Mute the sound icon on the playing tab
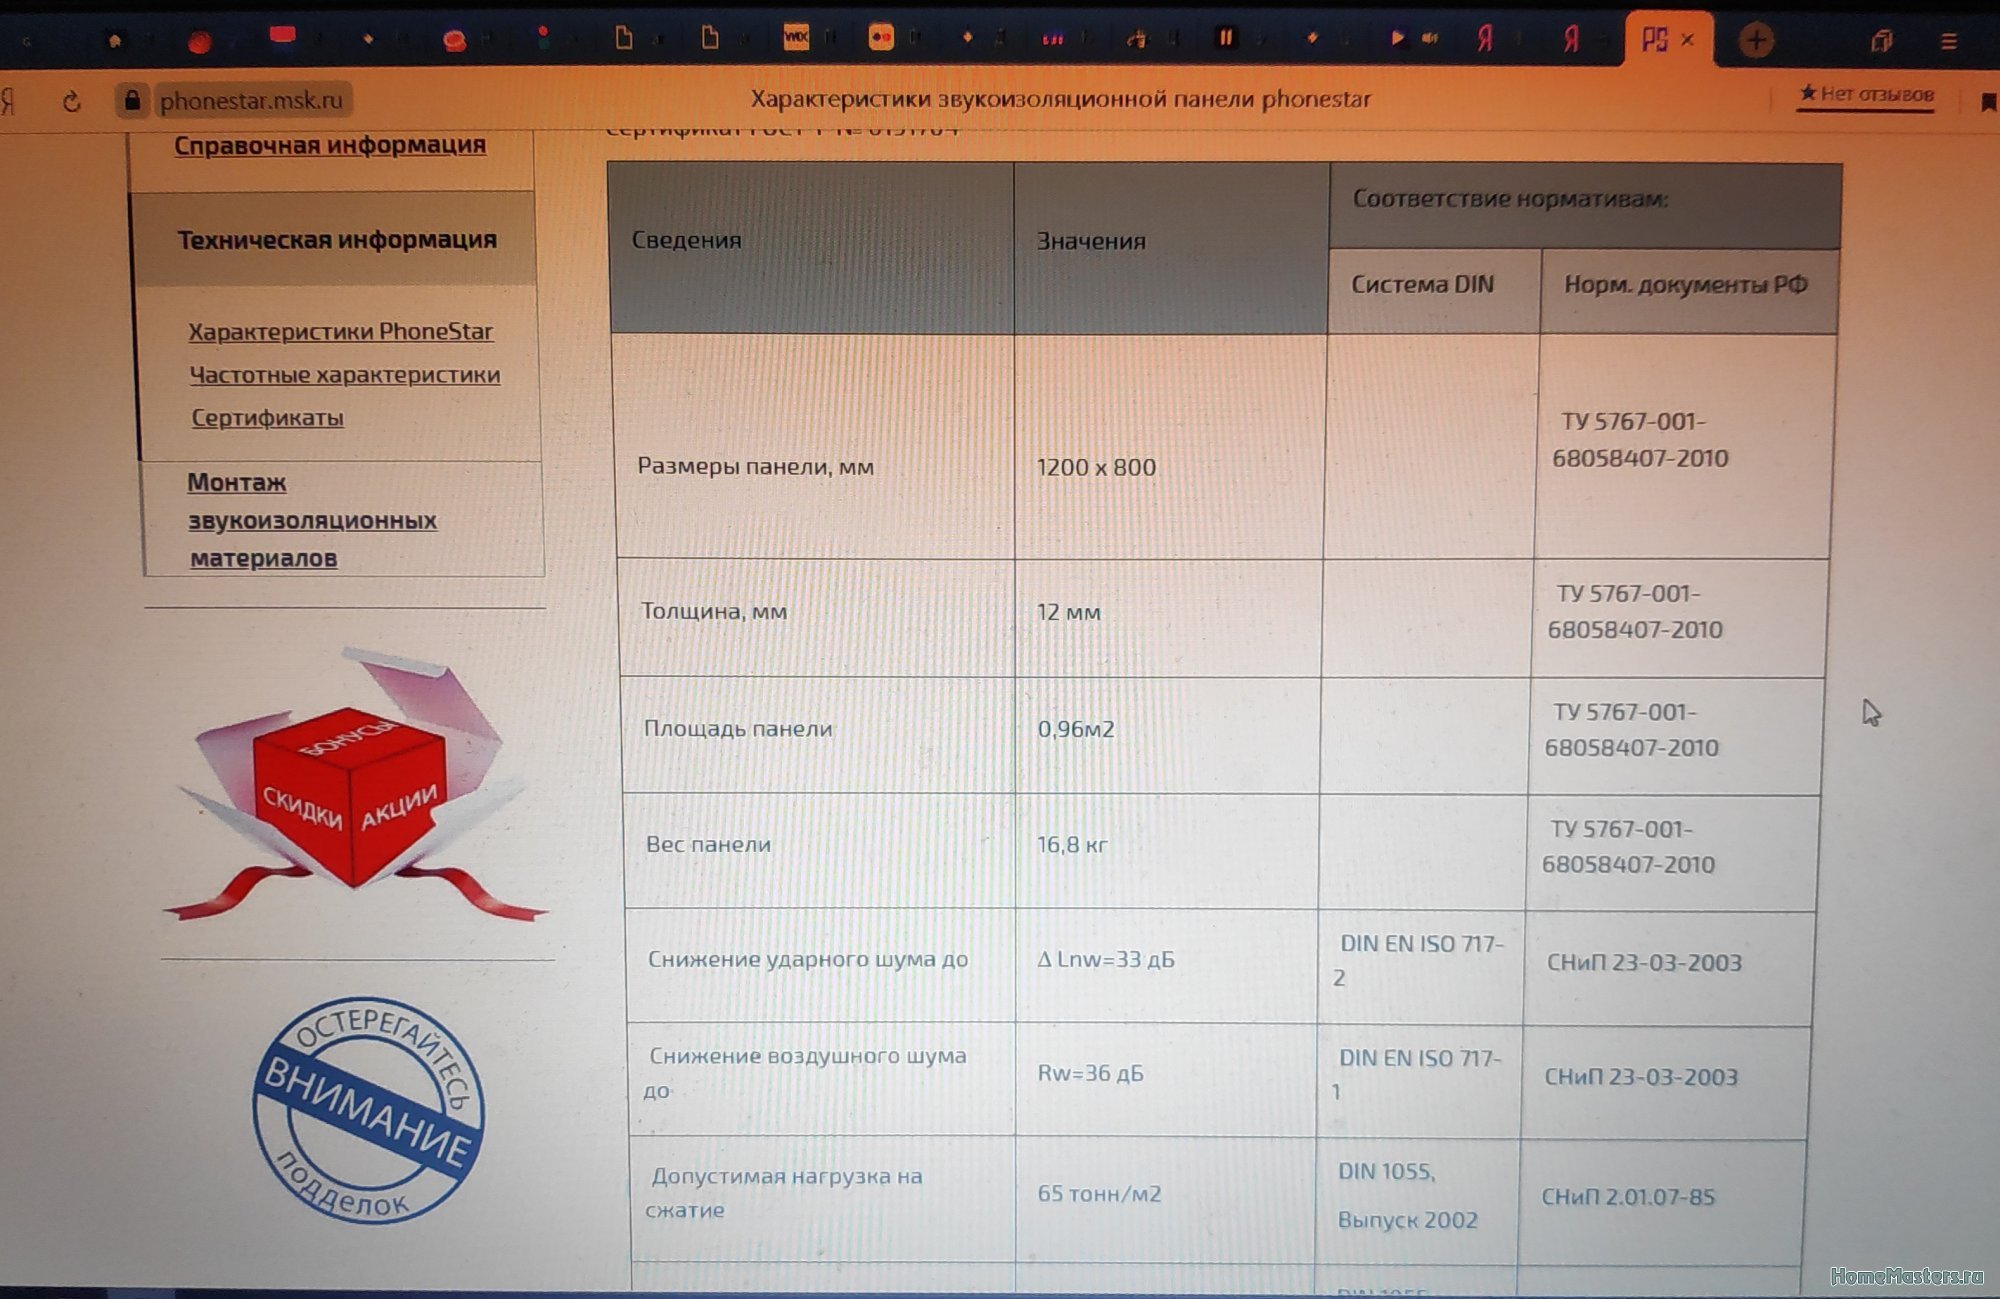2000x1299 pixels. [1431, 38]
